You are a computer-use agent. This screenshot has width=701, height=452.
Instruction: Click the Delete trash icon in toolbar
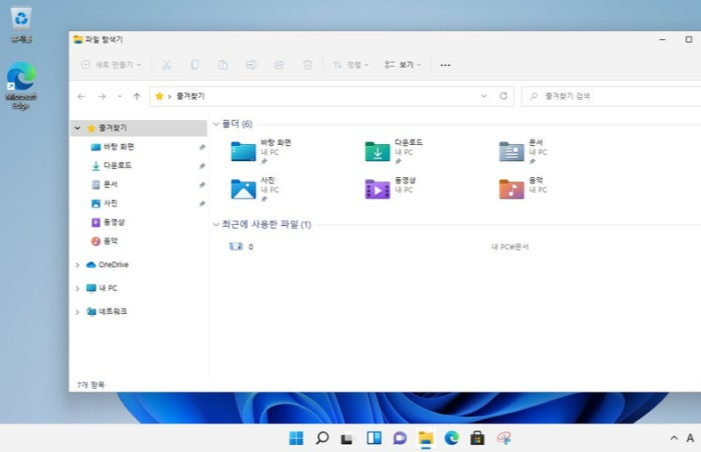307,65
